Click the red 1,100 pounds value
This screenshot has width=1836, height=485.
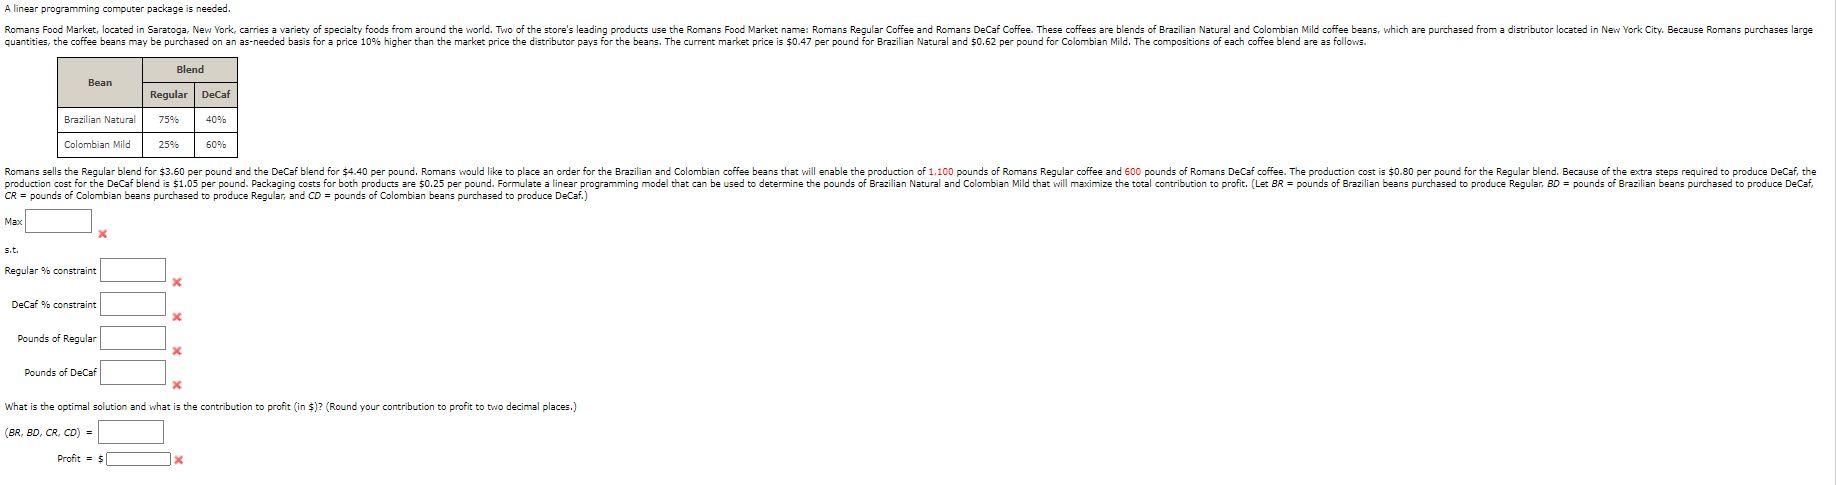tap(941, 172)
